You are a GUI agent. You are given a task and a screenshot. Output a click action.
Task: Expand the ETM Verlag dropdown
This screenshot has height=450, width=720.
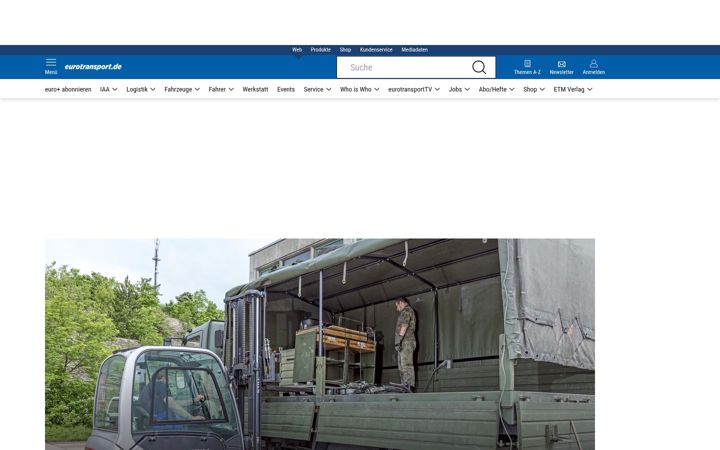pyautogui.click(x=573, y=90)
